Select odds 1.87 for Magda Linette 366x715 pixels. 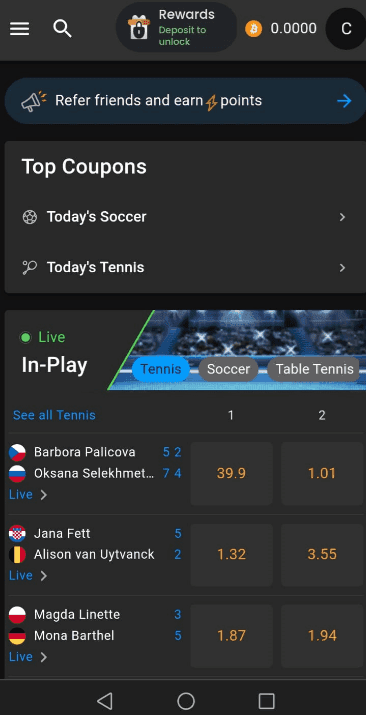click(232, 636)
